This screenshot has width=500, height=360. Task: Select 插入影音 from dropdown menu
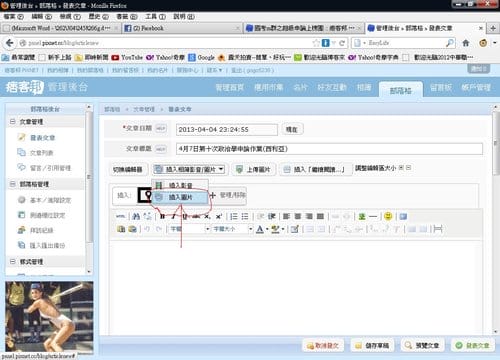(180, 185)
